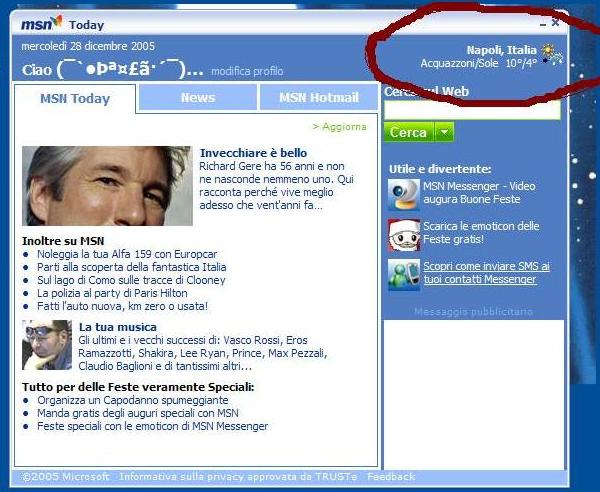
Task: Click the Messenger SMS phone icon
Action: [404, 274]
